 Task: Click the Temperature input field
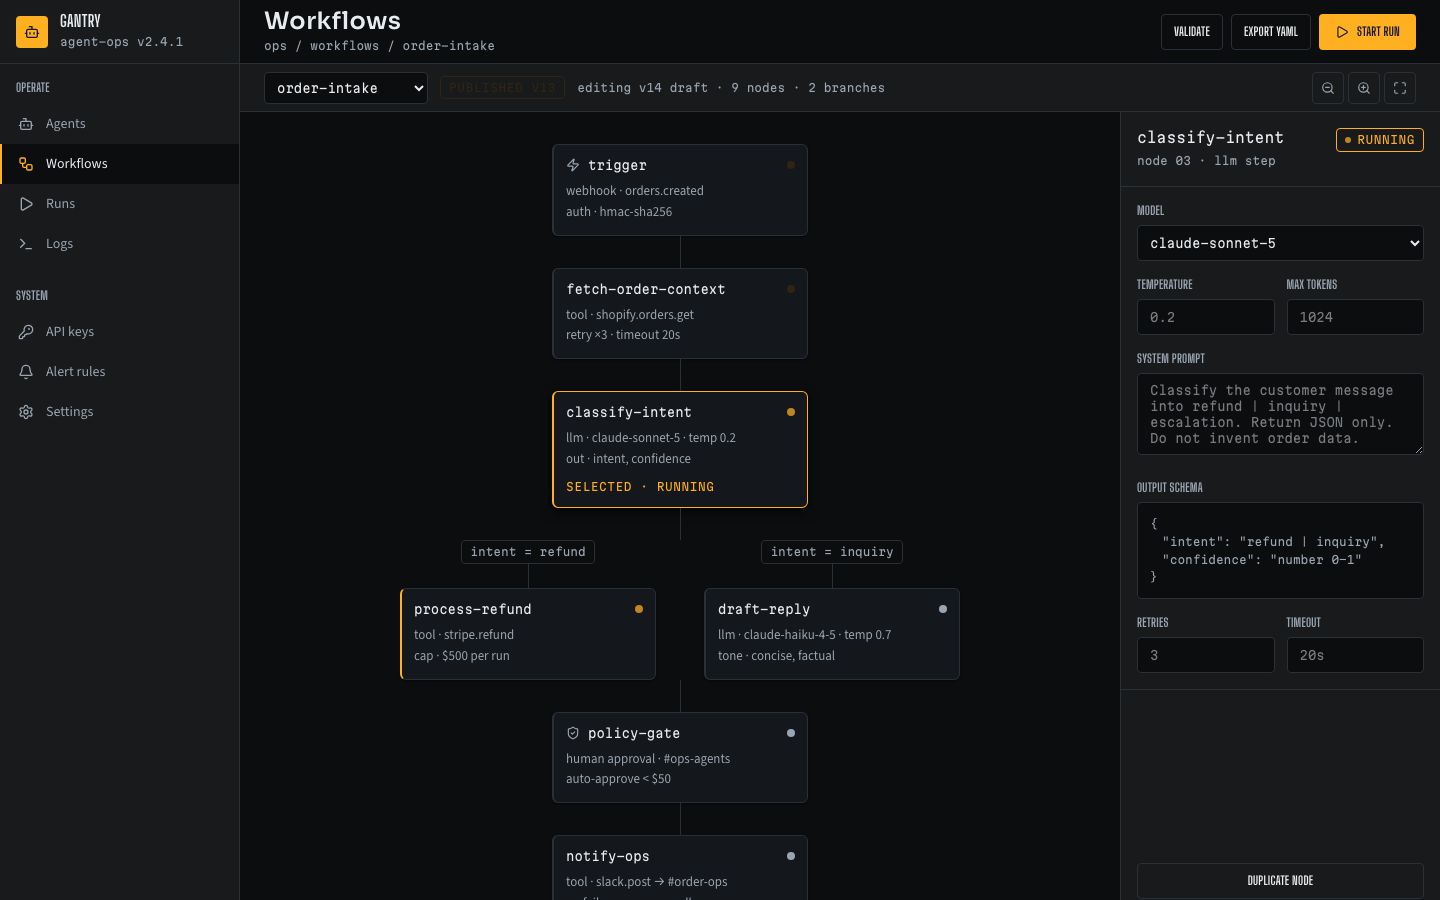click(x=1206, y=317)
